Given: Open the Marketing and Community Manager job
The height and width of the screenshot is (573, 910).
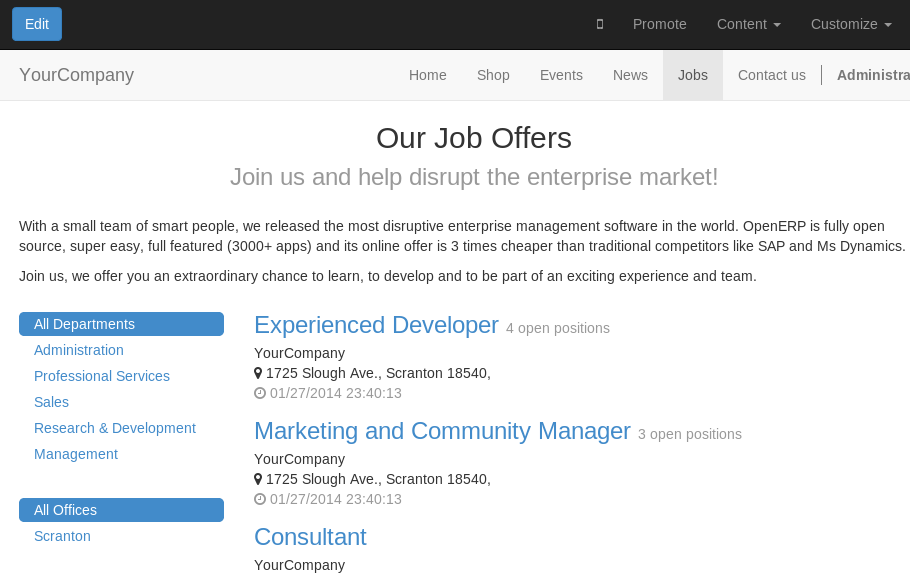Looking at the screenshot, I should 442,431.
